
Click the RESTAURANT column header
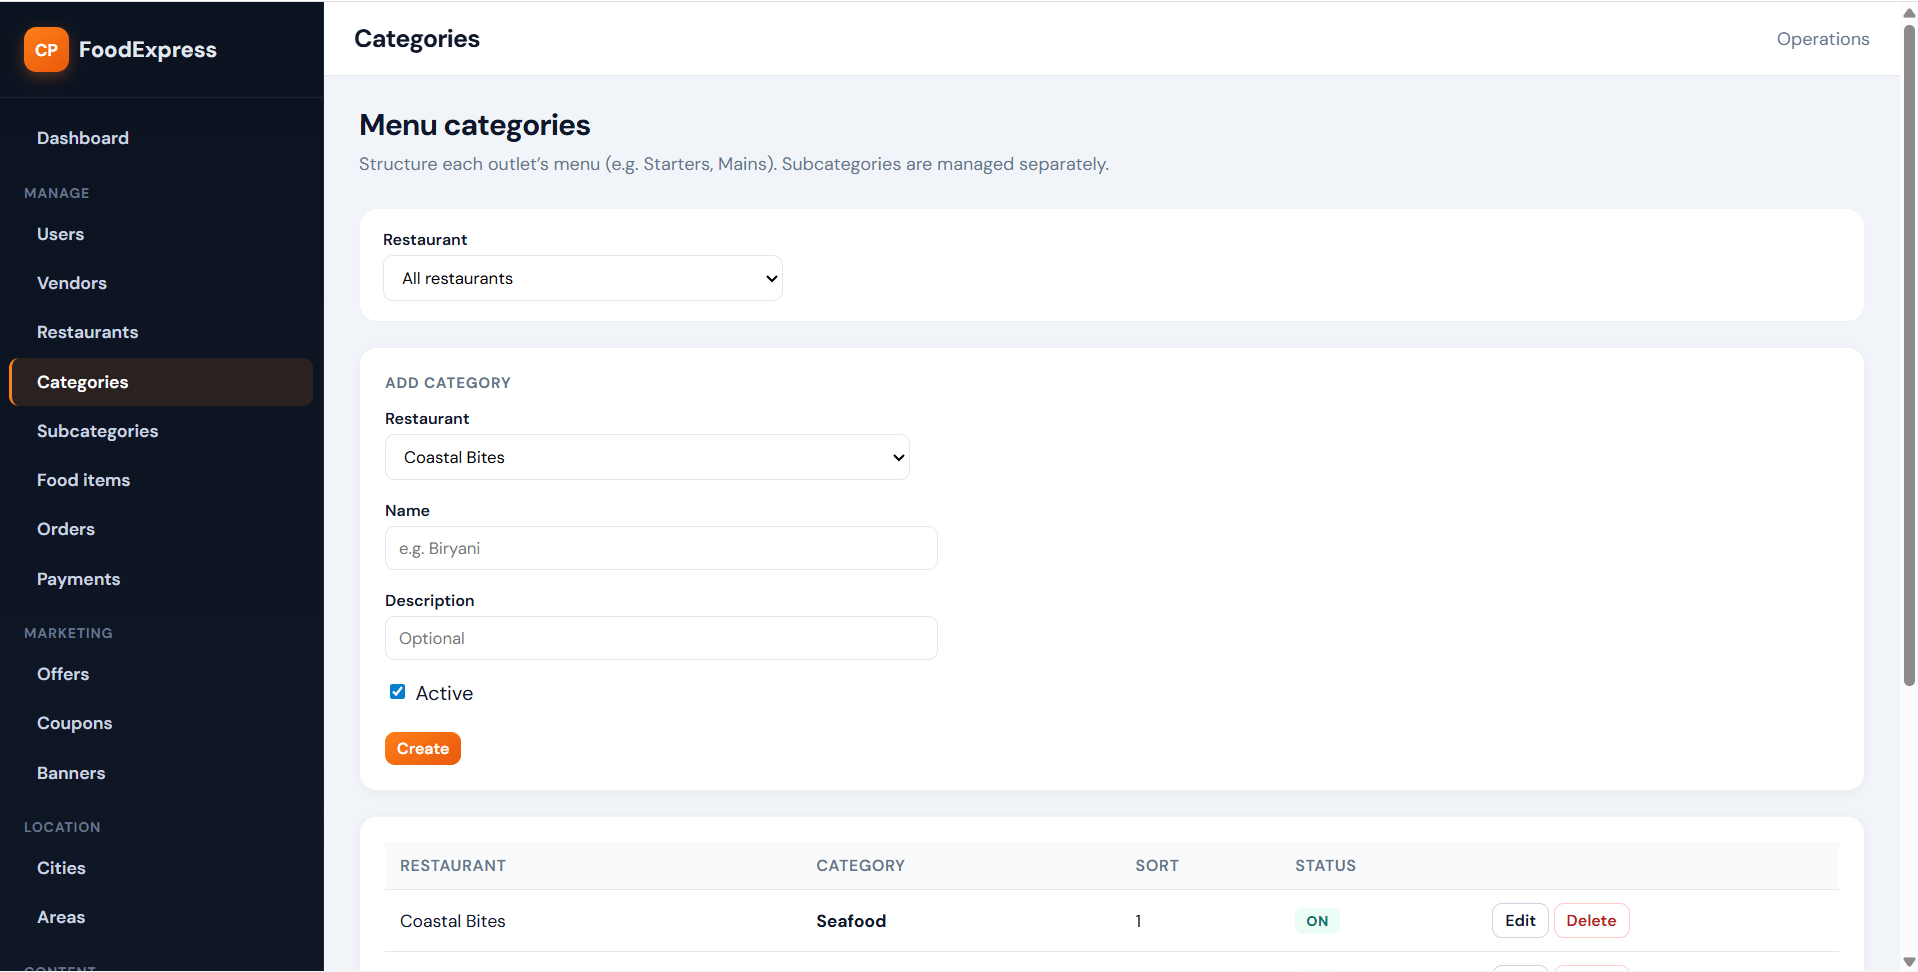(453, 866)
